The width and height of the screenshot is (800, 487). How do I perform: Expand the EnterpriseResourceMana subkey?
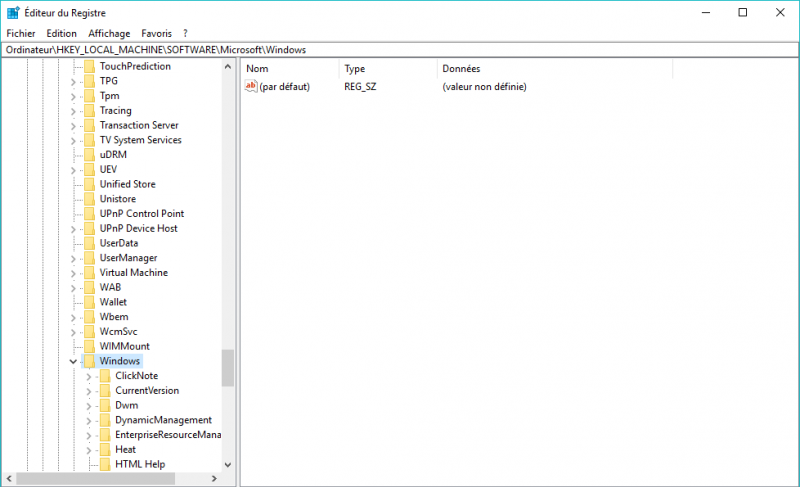[89, 436]
